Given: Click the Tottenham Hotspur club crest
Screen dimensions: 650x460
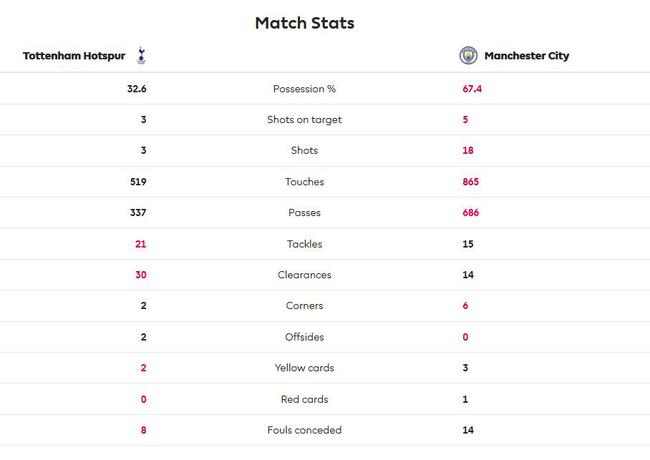Looking at the screenshot, I should pyautogui.click(x=141, y=56).
